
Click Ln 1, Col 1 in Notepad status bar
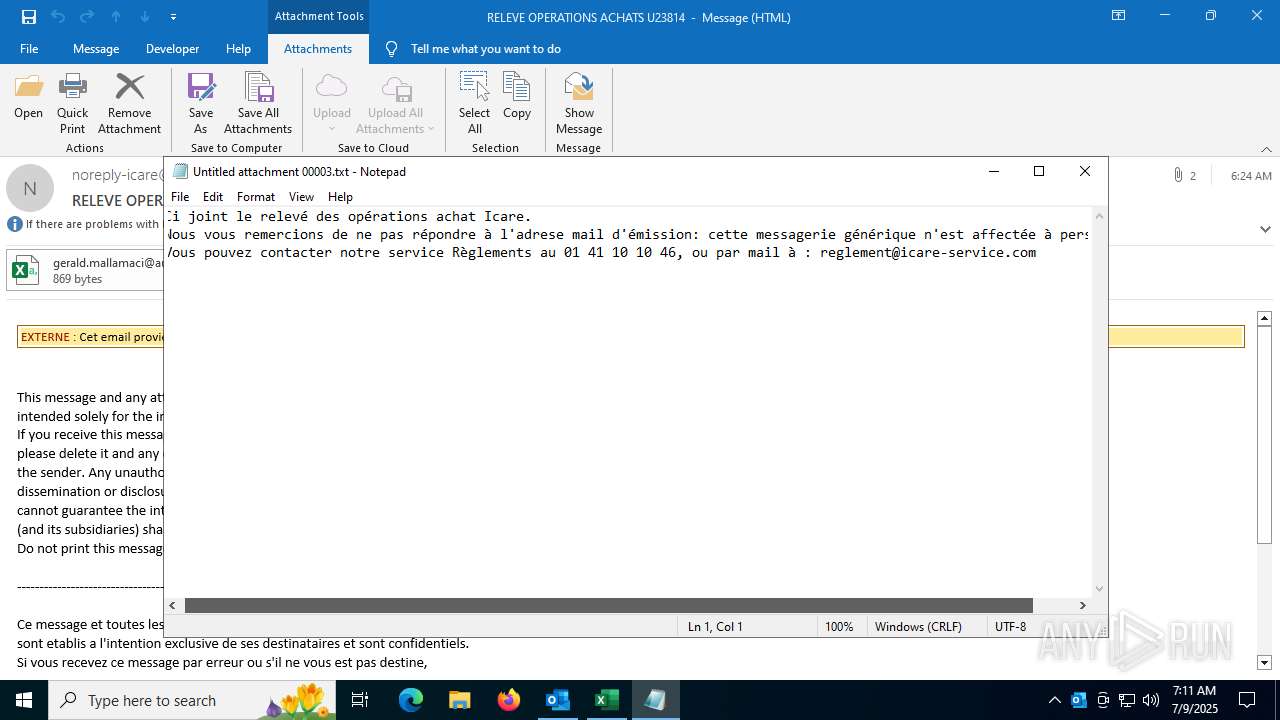(715, 627)
